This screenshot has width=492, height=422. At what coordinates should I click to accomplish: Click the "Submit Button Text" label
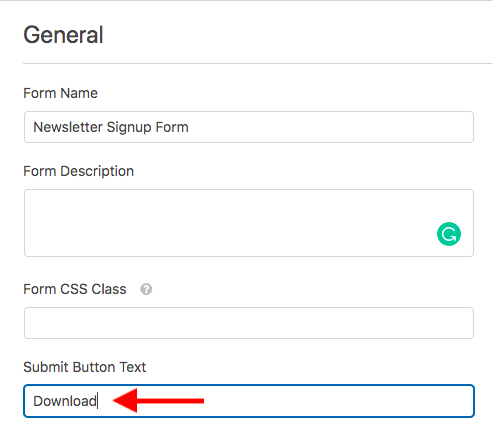tap(85, 367)
